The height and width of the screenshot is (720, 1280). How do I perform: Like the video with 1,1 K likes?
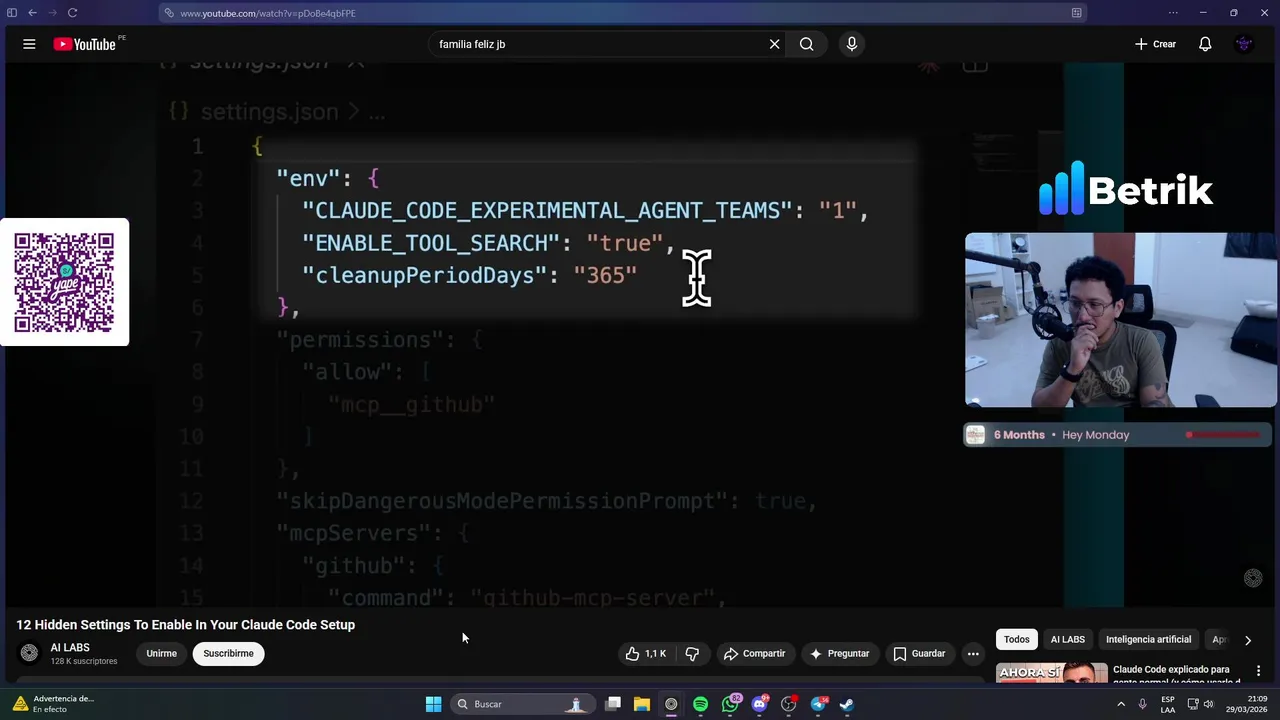[x=646, y=653]
